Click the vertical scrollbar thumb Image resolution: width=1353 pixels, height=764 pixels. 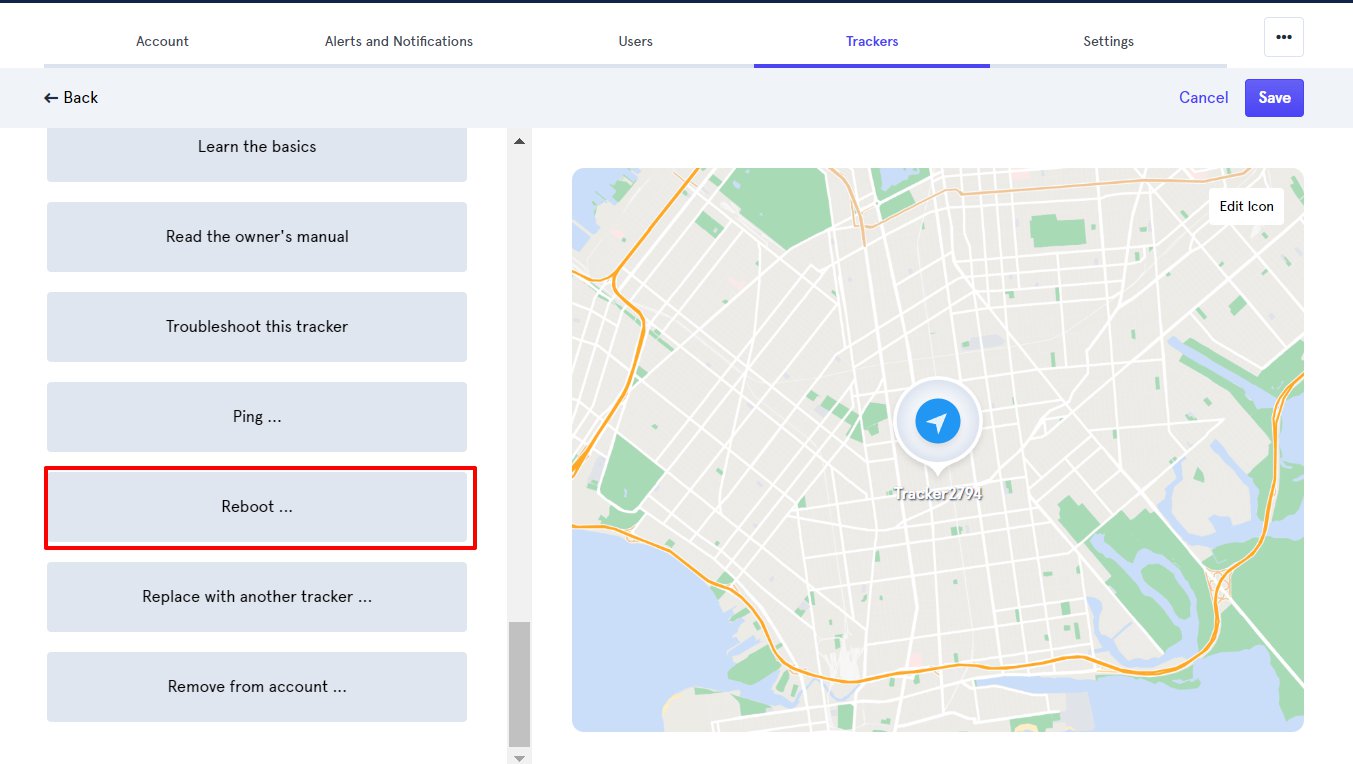[x=519, y=684]
